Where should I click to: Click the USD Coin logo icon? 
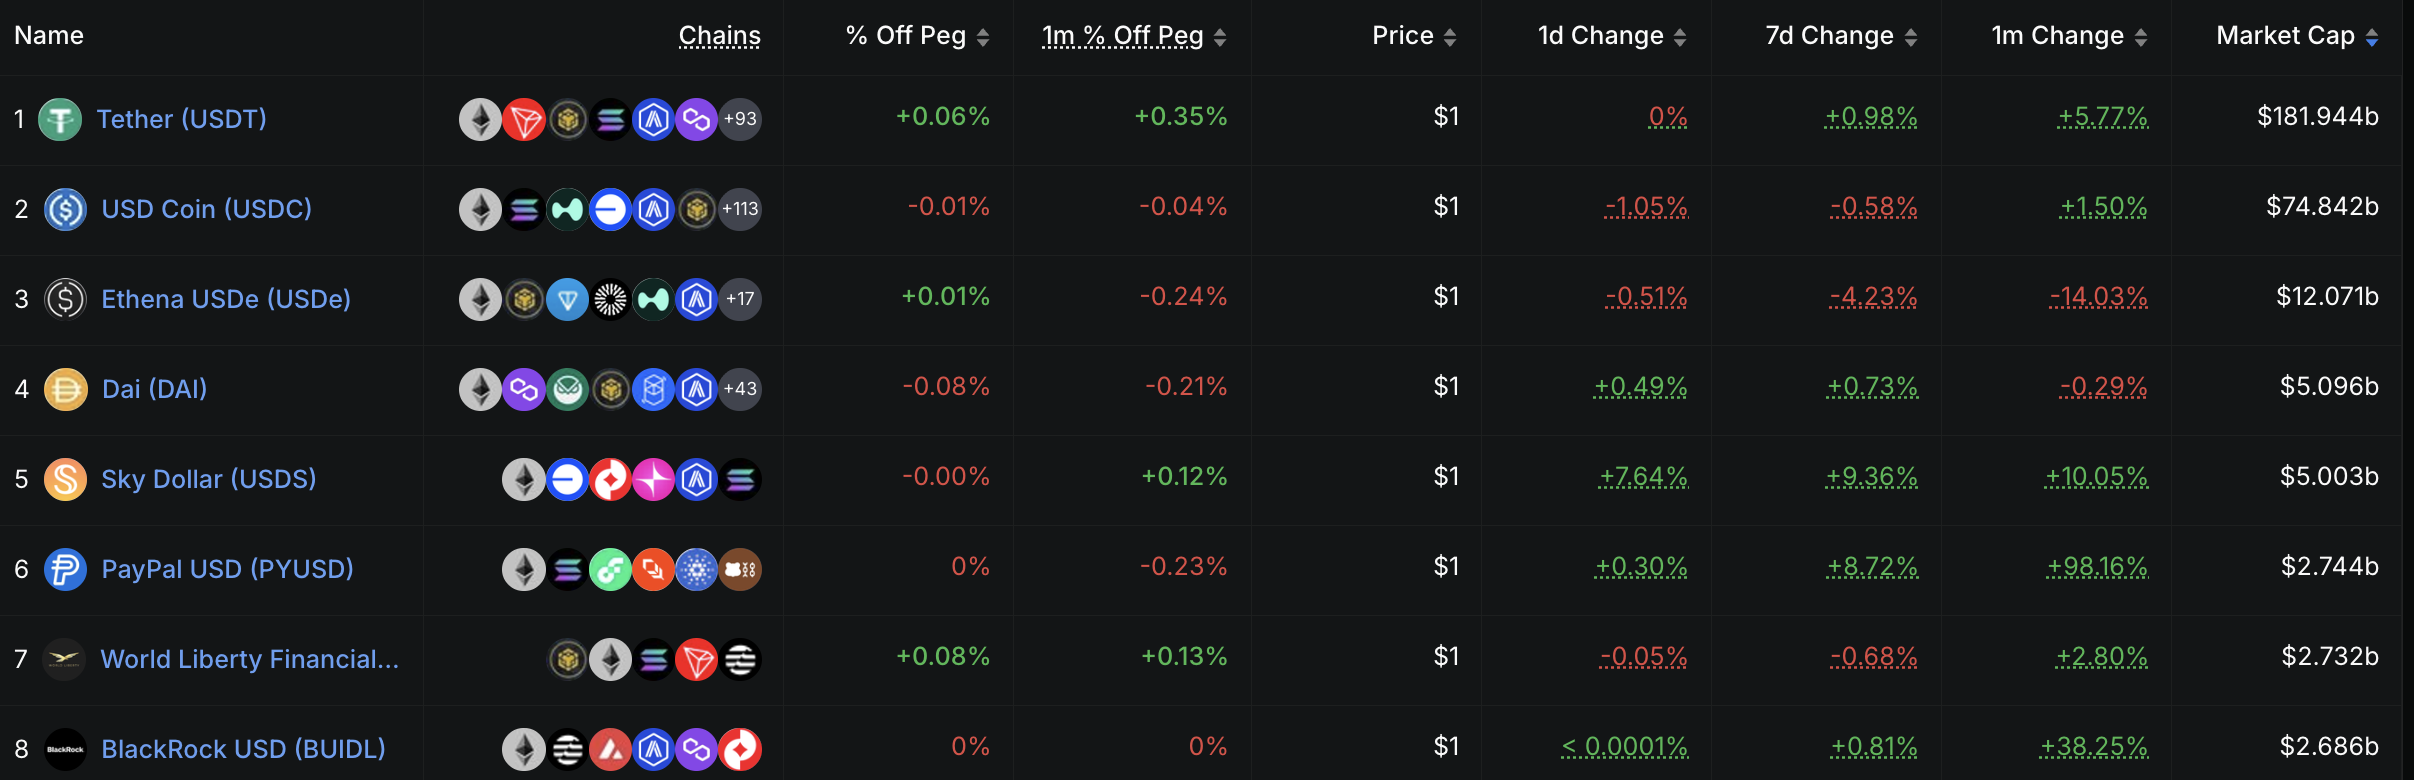coord(65,209)
